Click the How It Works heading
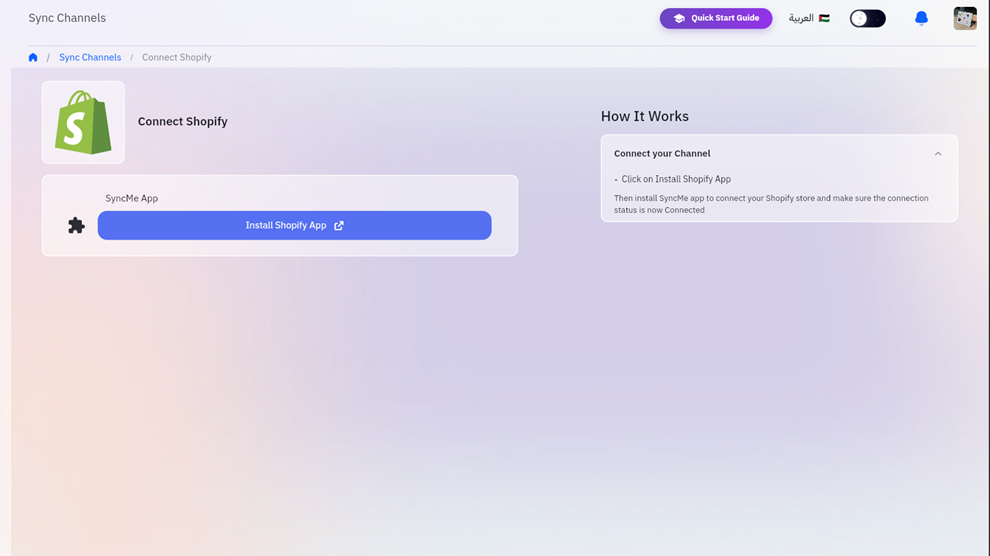The image size is (990, 556). pyautogui.click(x=644, y=116)
